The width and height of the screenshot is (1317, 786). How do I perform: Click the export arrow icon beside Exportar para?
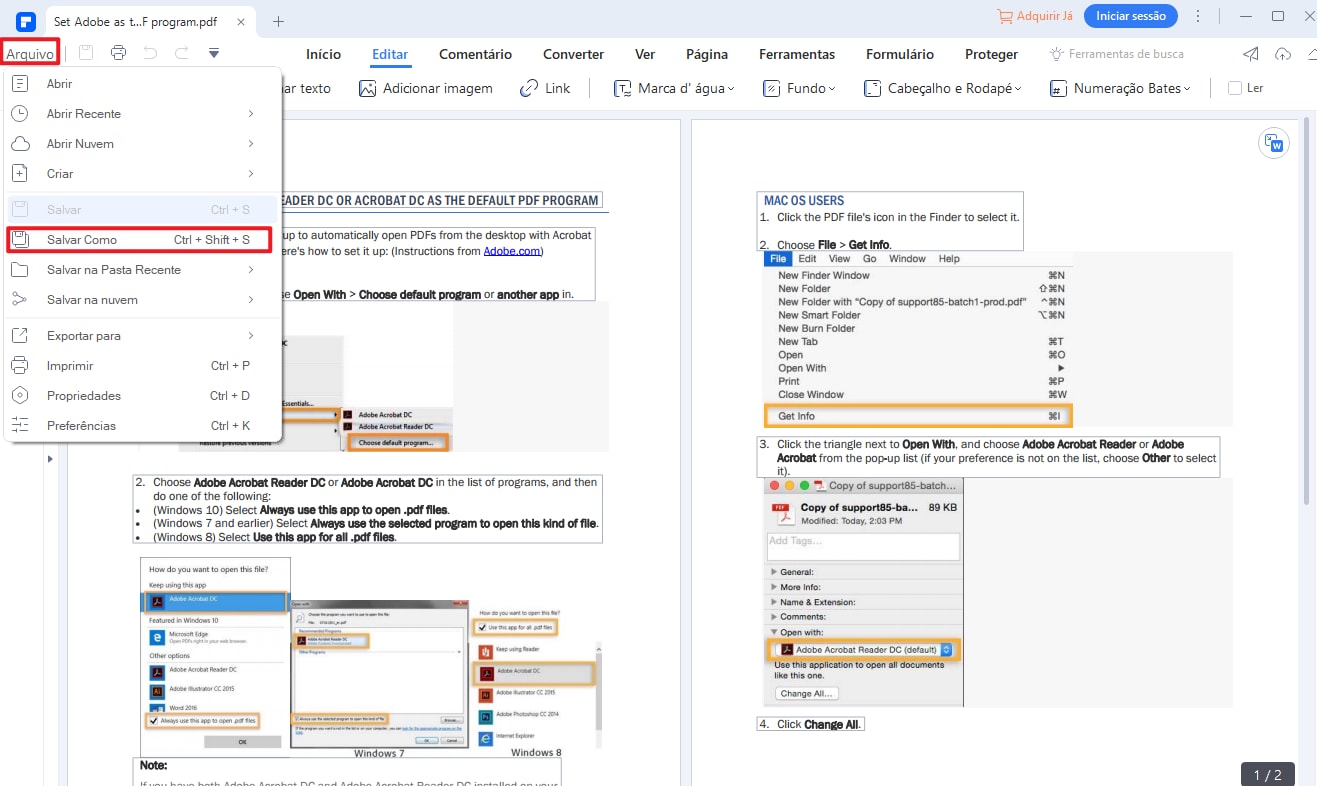click(19, 336)
